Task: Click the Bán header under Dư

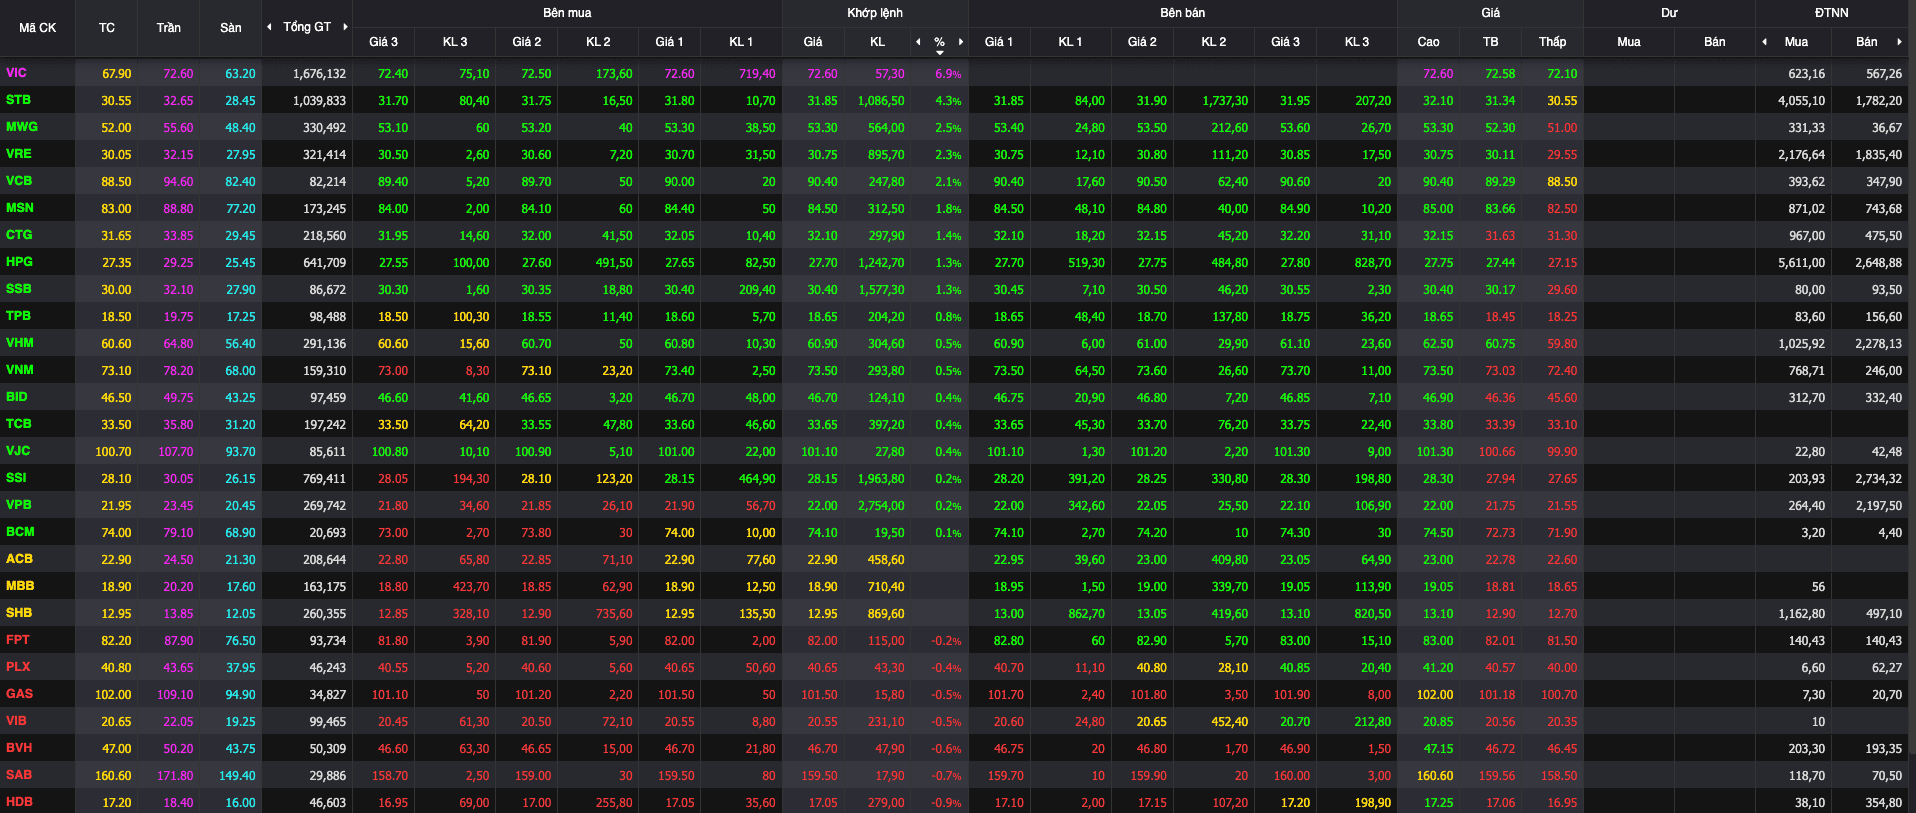Action: coord(1714,41)
